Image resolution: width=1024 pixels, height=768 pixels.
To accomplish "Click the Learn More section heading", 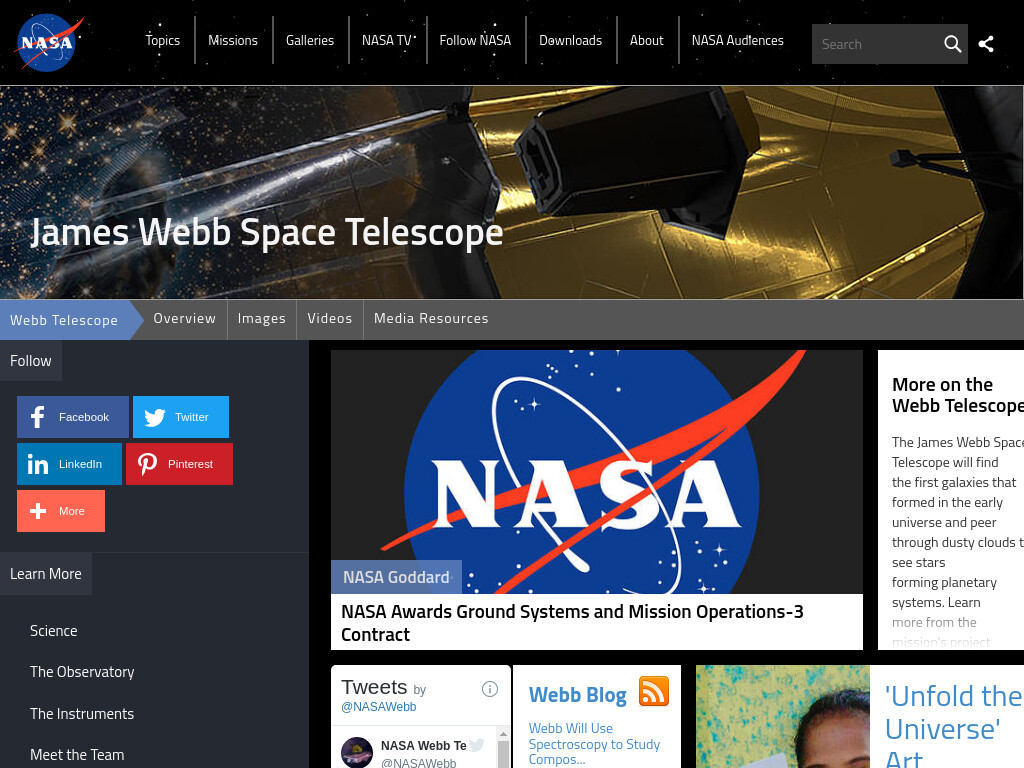I will [46, 574].
